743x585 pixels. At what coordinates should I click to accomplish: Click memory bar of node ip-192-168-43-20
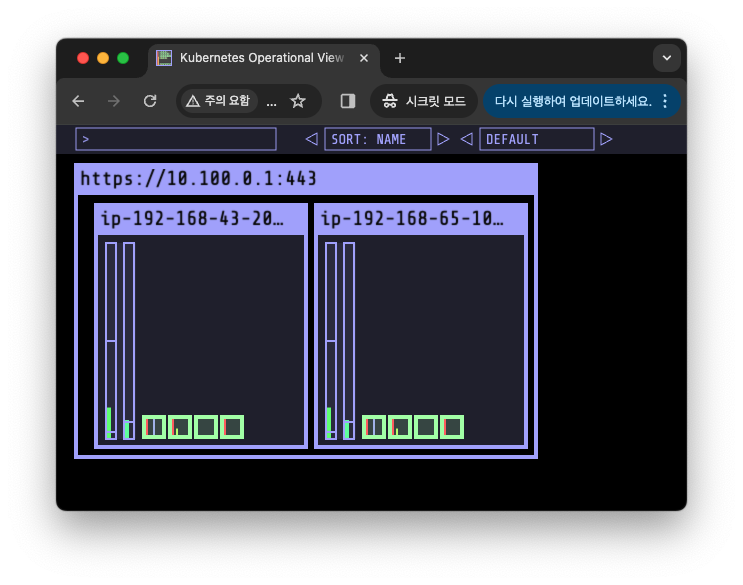[129, 341]
